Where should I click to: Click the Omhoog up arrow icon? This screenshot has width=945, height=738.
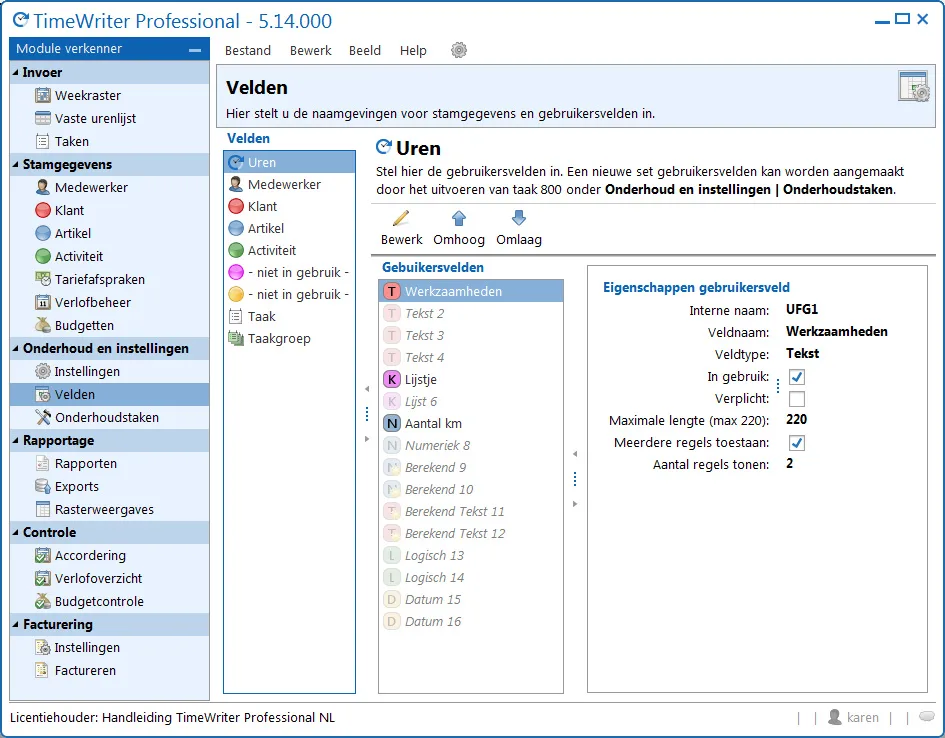(459, 218)
